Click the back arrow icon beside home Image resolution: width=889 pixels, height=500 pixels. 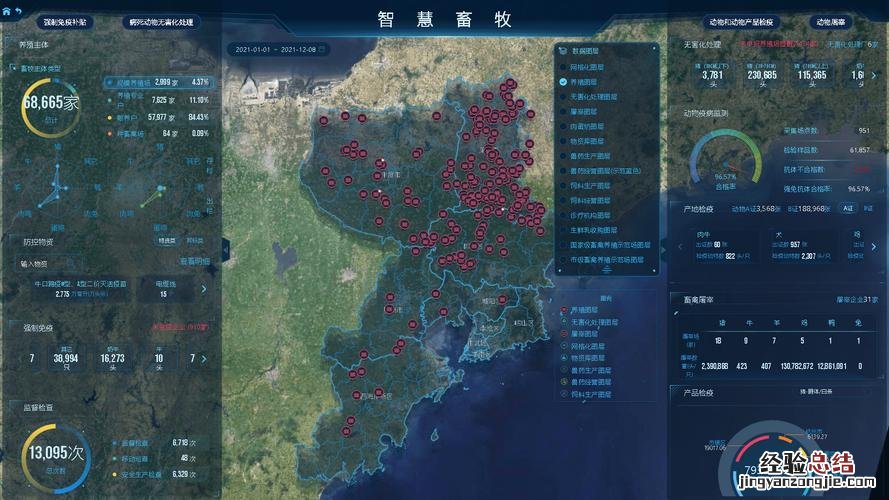click(19, 11)
